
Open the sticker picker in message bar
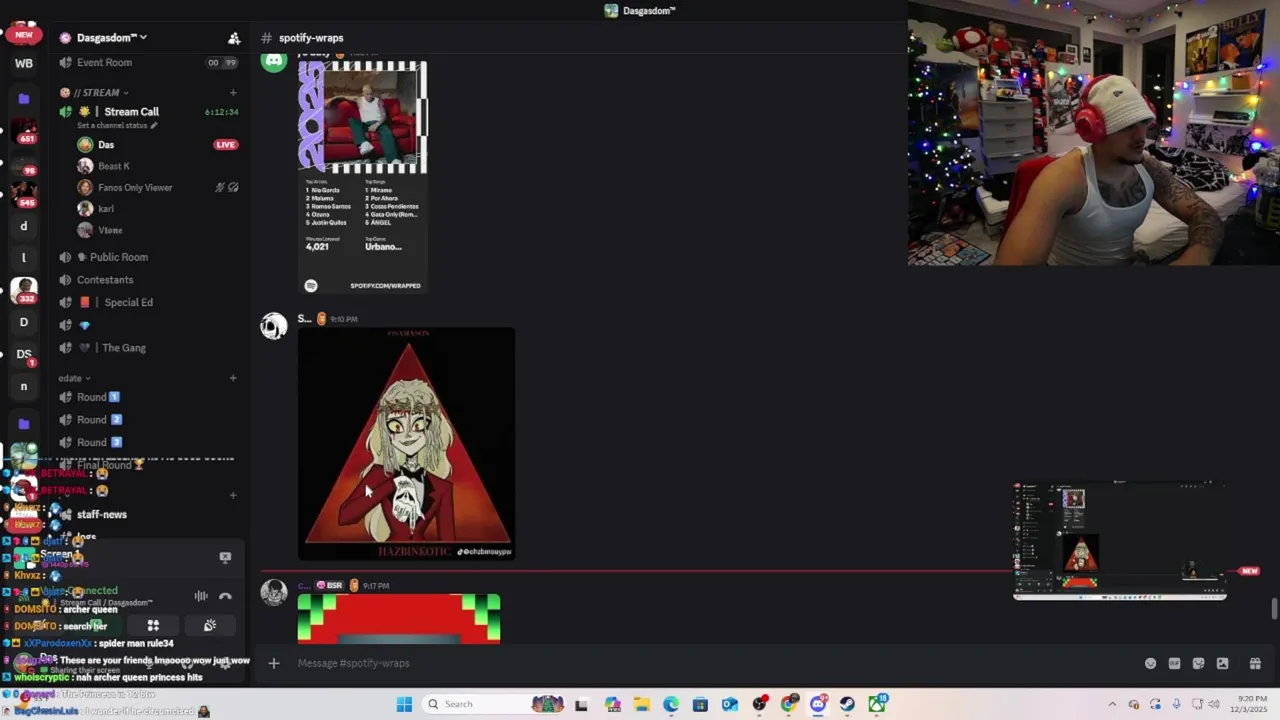tap(1198, 663)
